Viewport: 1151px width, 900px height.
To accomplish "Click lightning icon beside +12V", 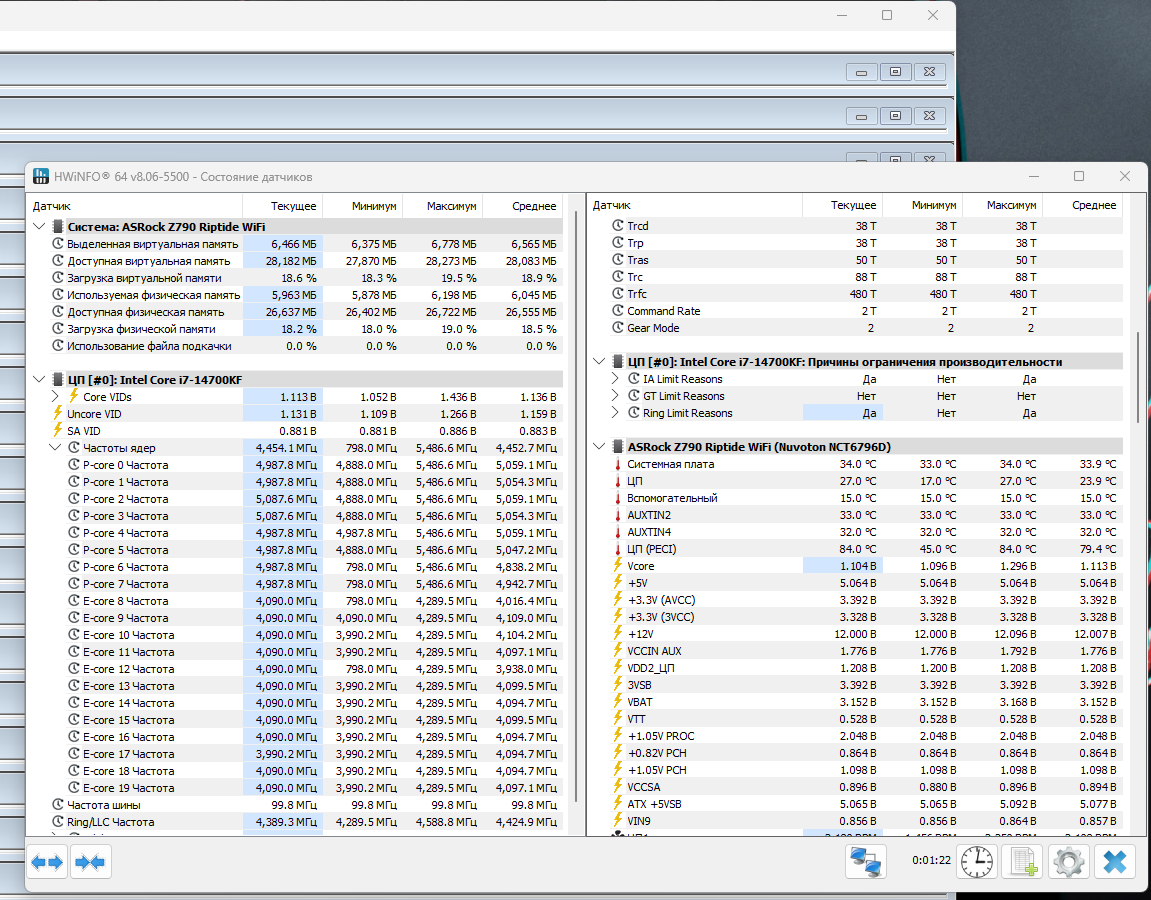I will pos(617,634).
